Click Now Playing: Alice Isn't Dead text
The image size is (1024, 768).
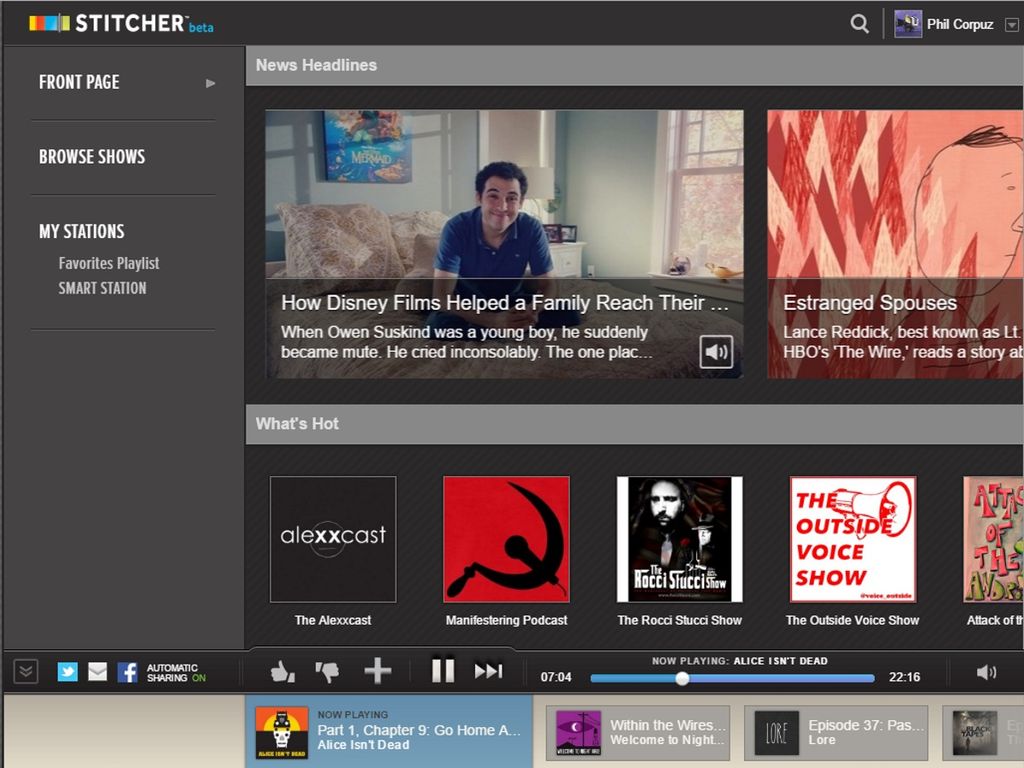pyautogui.click(x=739, y=661)
